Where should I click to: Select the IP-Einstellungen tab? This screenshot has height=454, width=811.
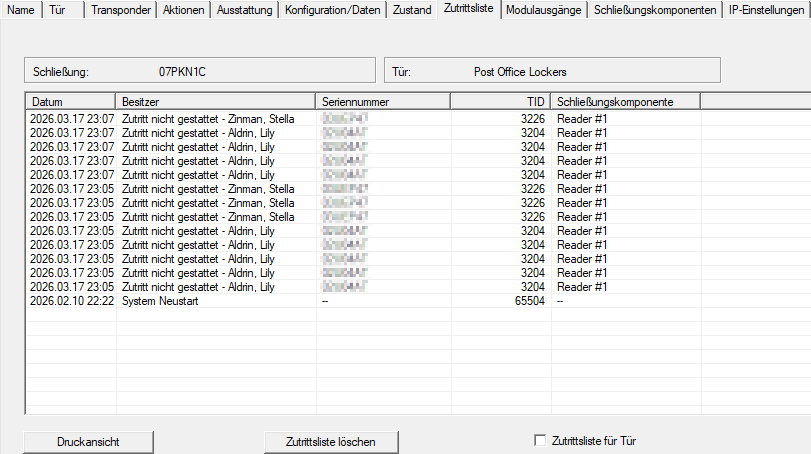767,10
